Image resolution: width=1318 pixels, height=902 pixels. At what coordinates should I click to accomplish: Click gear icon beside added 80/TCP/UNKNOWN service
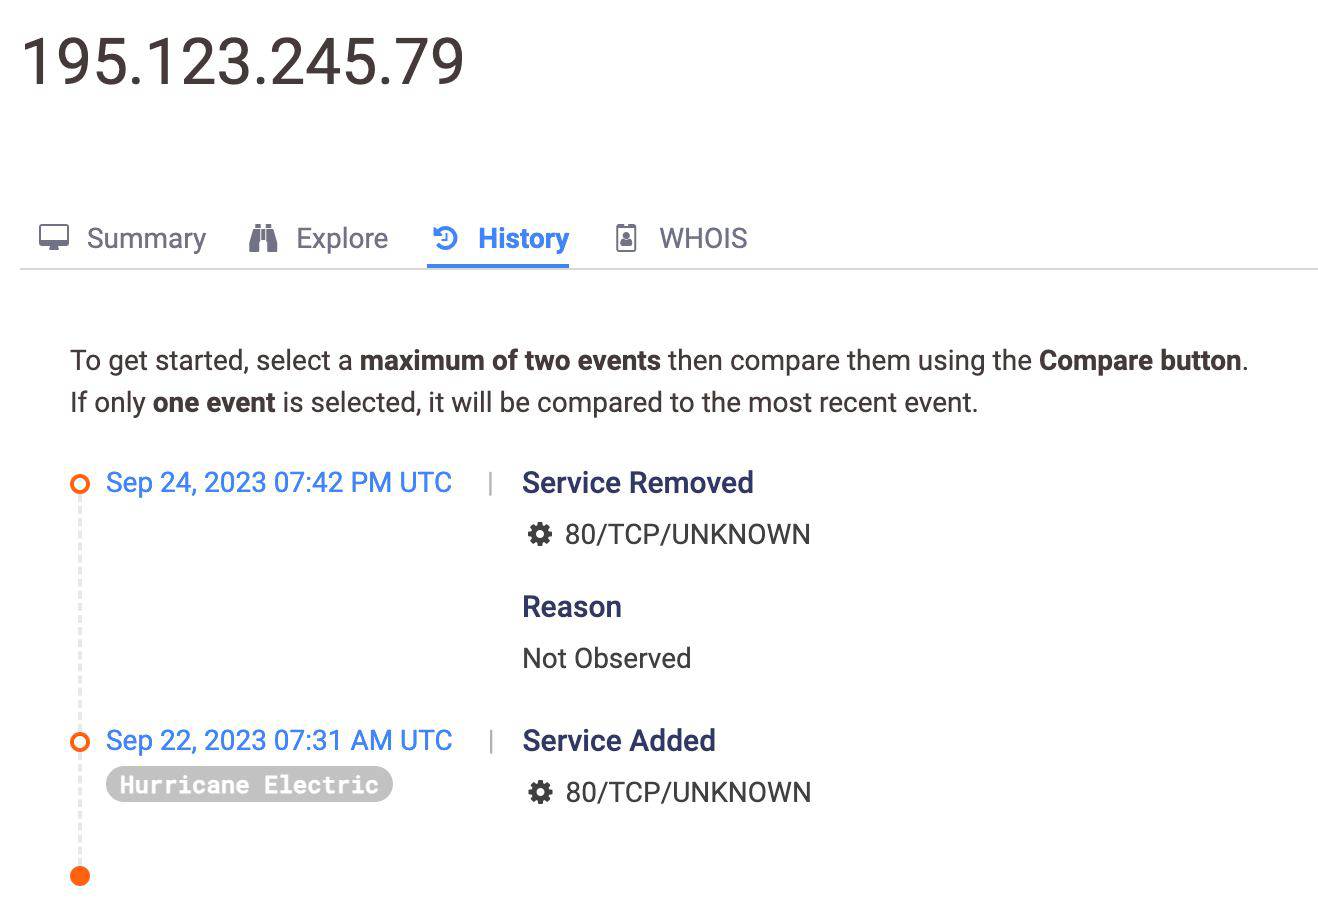point(539,793)
